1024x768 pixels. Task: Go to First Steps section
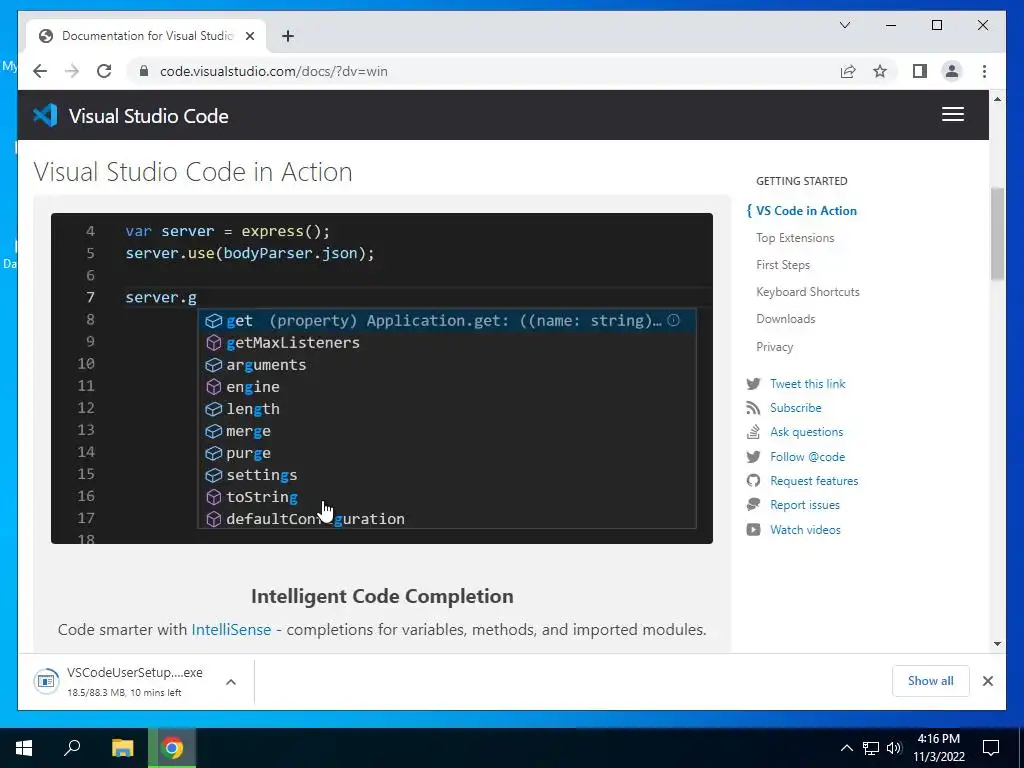click(x=783, y=265)
